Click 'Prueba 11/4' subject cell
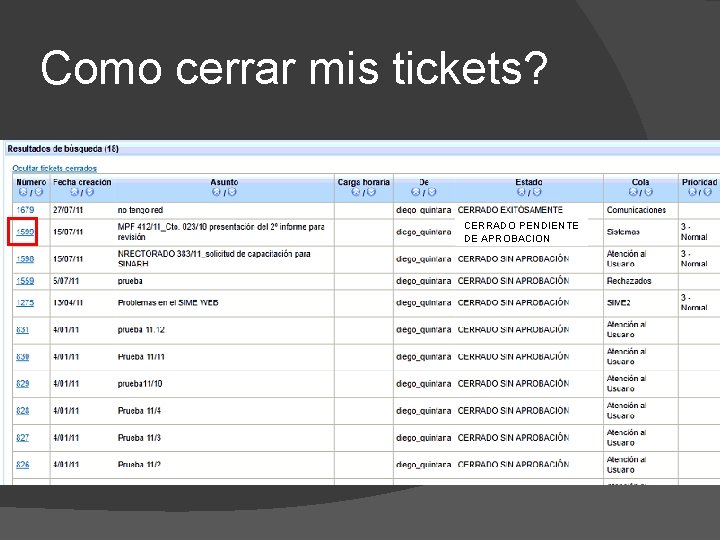 coord(139,411)
